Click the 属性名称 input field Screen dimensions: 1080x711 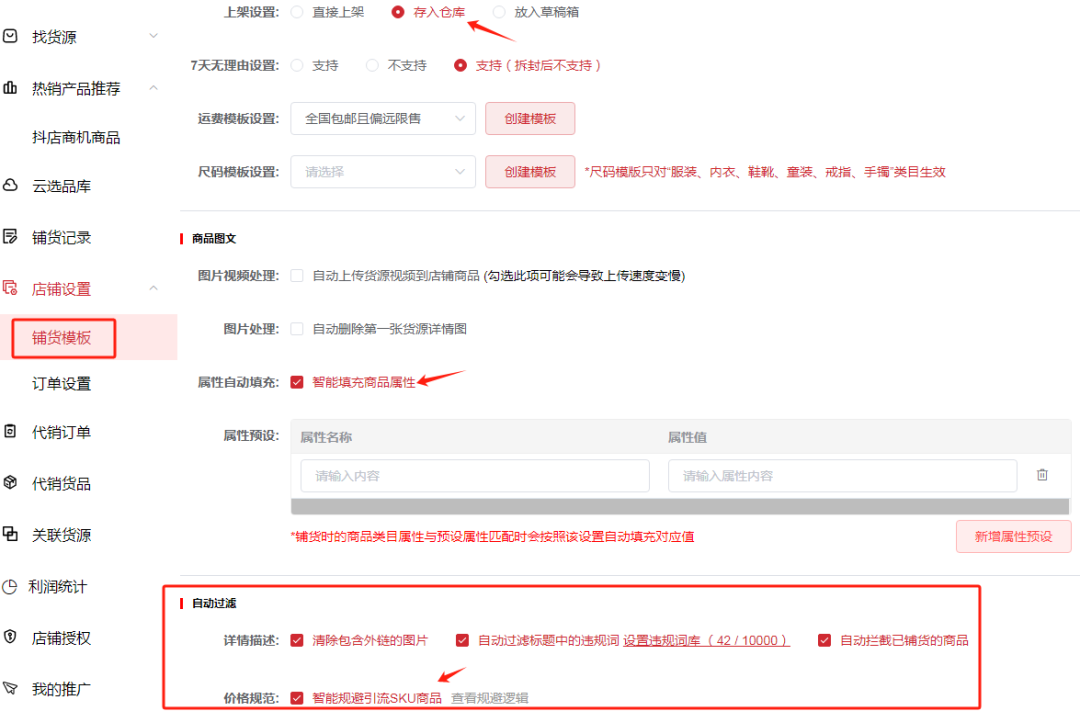(x=475, y=476)
